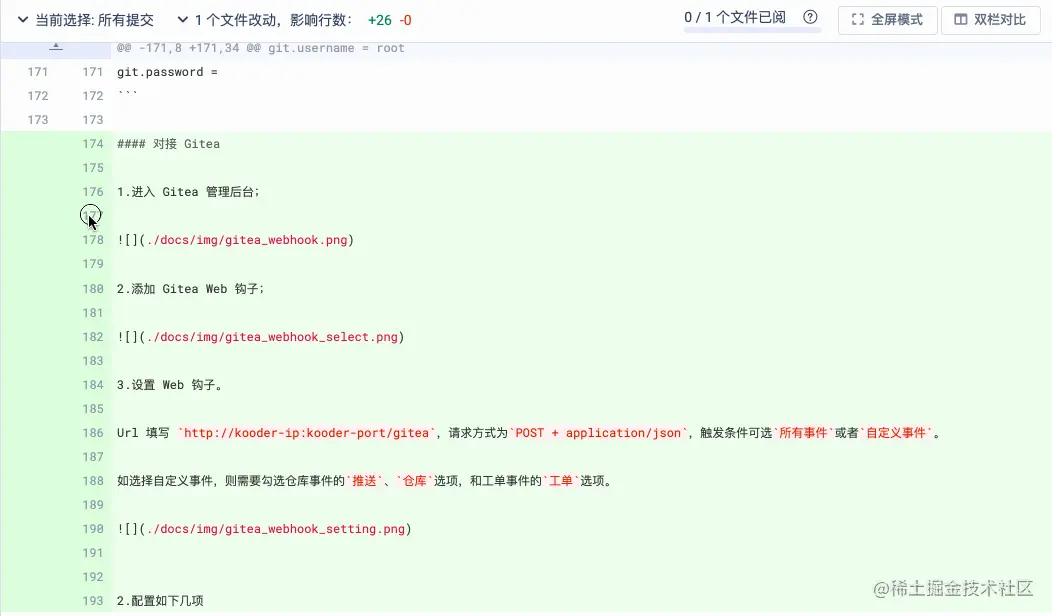Click line 2.添加 Gitea Web 钩子
The height and width of the screenshot is (616, 1052).
point(191,289)
